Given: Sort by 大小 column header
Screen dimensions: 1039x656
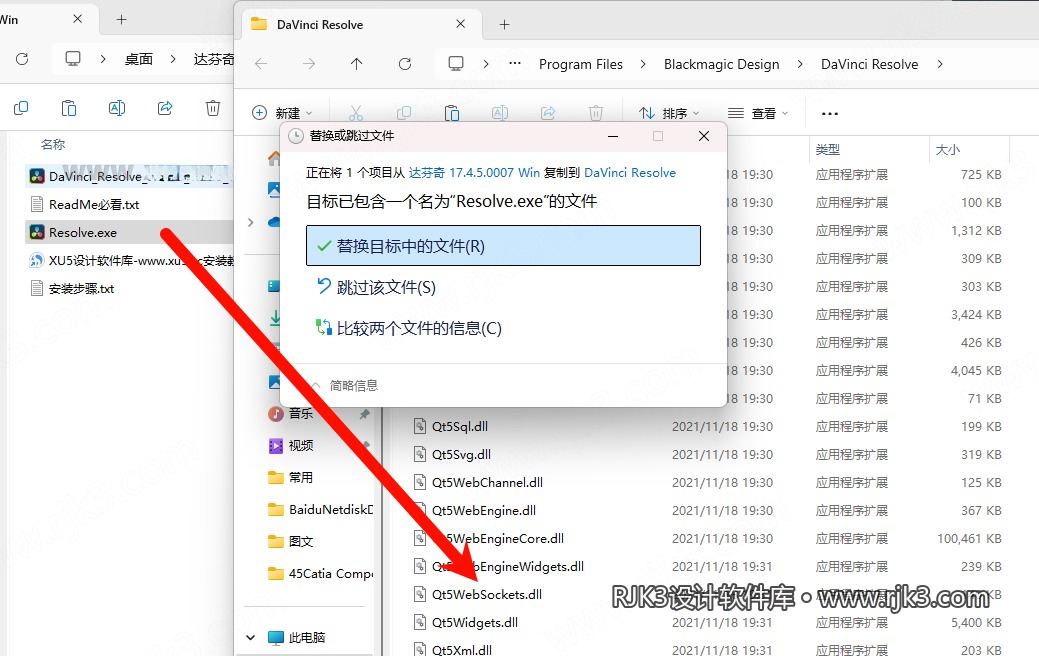Looking at the screenshot, I should [948, 150].
